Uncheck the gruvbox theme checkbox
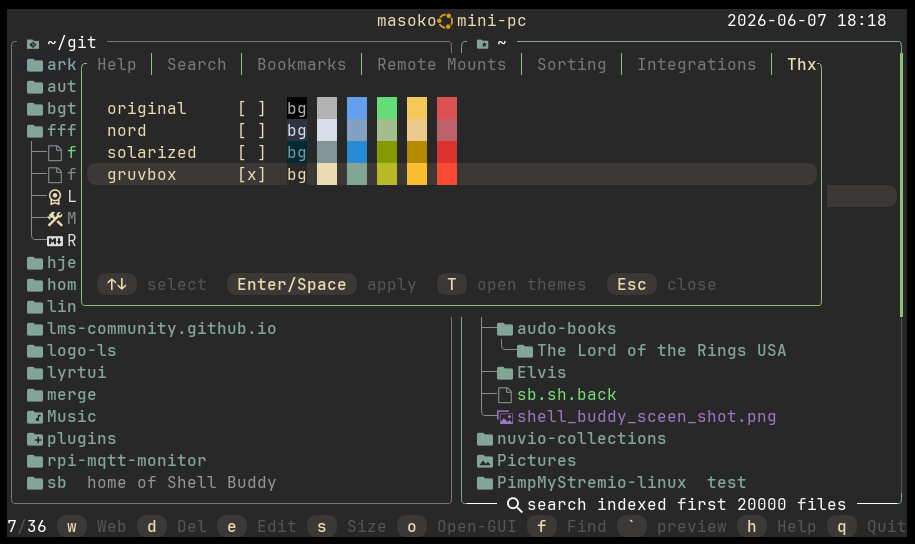The width and height of the screenshot is (915, 544). point(252,175)
